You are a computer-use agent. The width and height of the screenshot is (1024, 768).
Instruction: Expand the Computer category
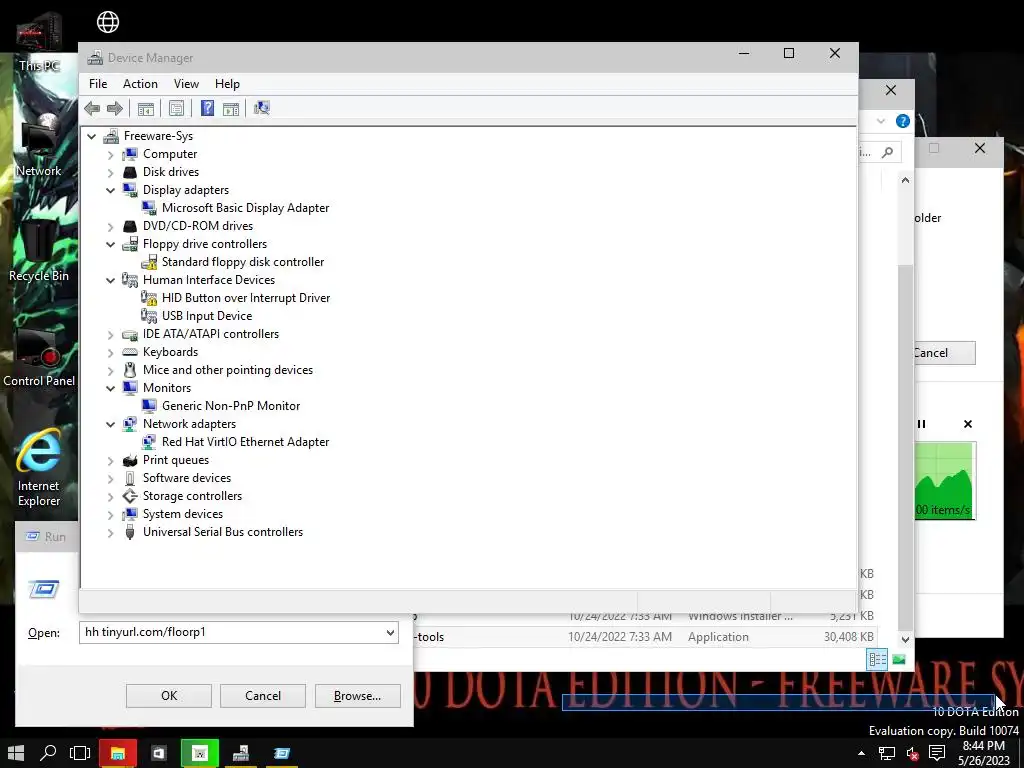pyautogui.click(x=110, y=155)
